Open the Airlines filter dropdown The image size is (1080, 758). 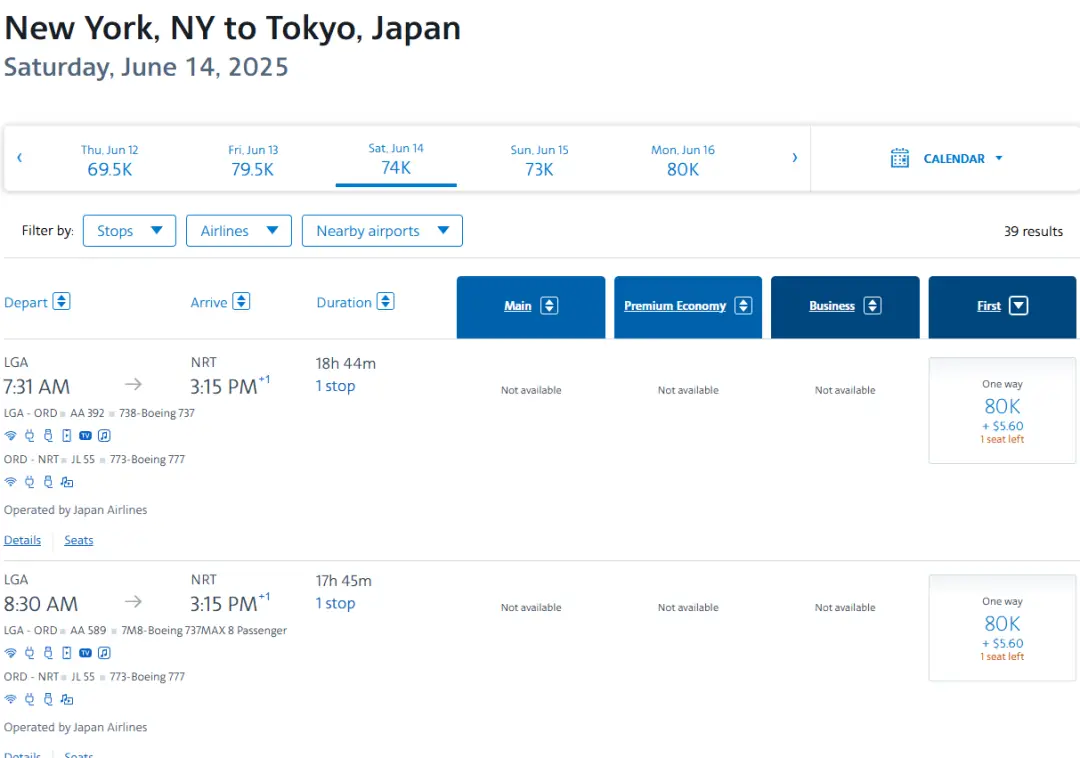coord(239,231)
